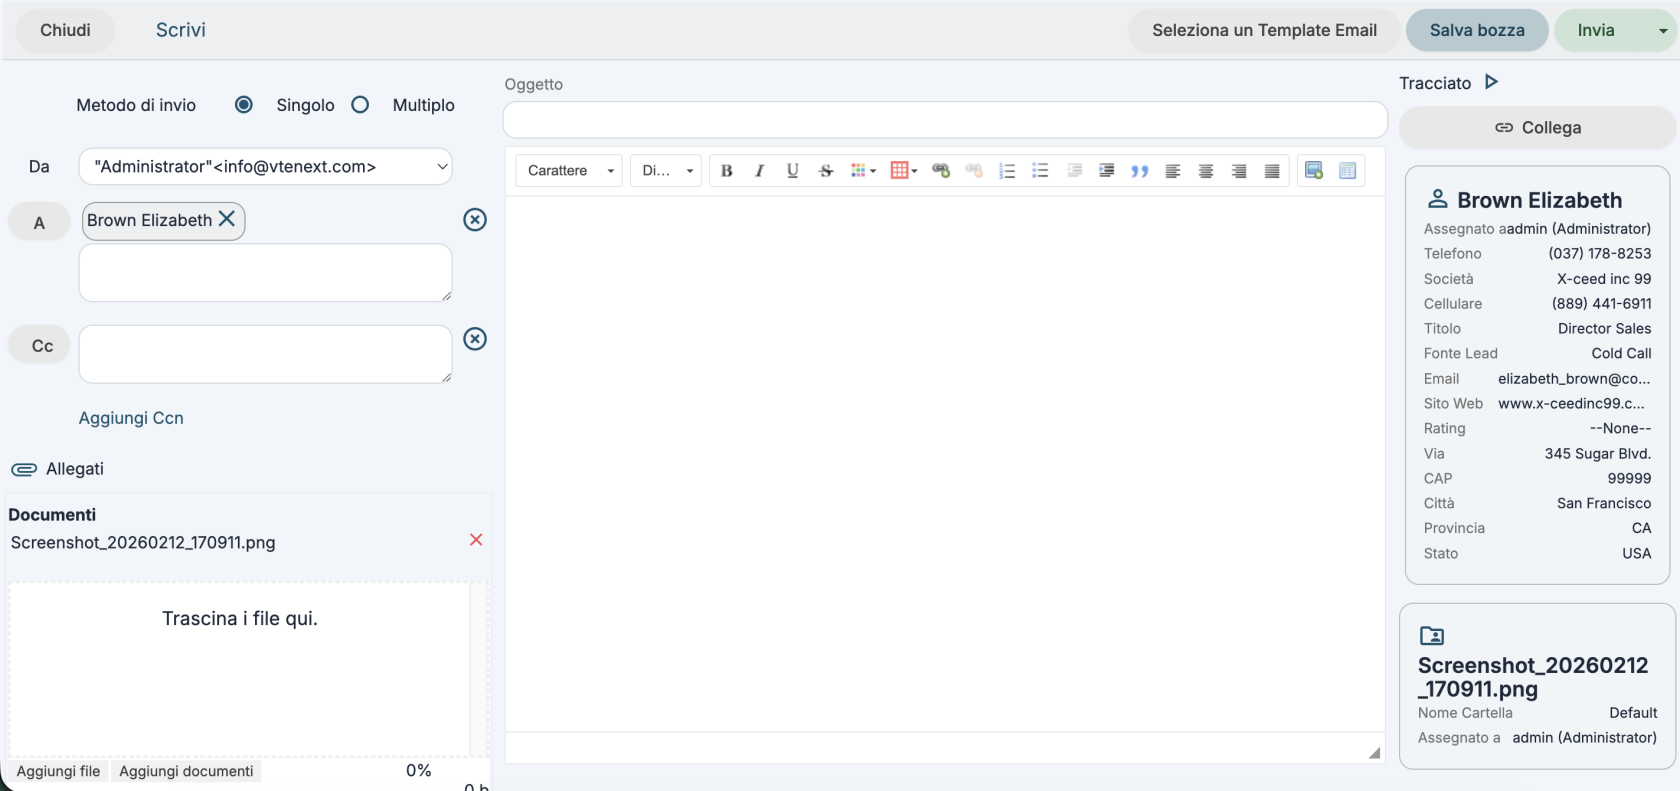Click the Società value X-ceed inc 99
Image resolution: width=1680 pixels, height=791 pixels.
coord(1604,278)
